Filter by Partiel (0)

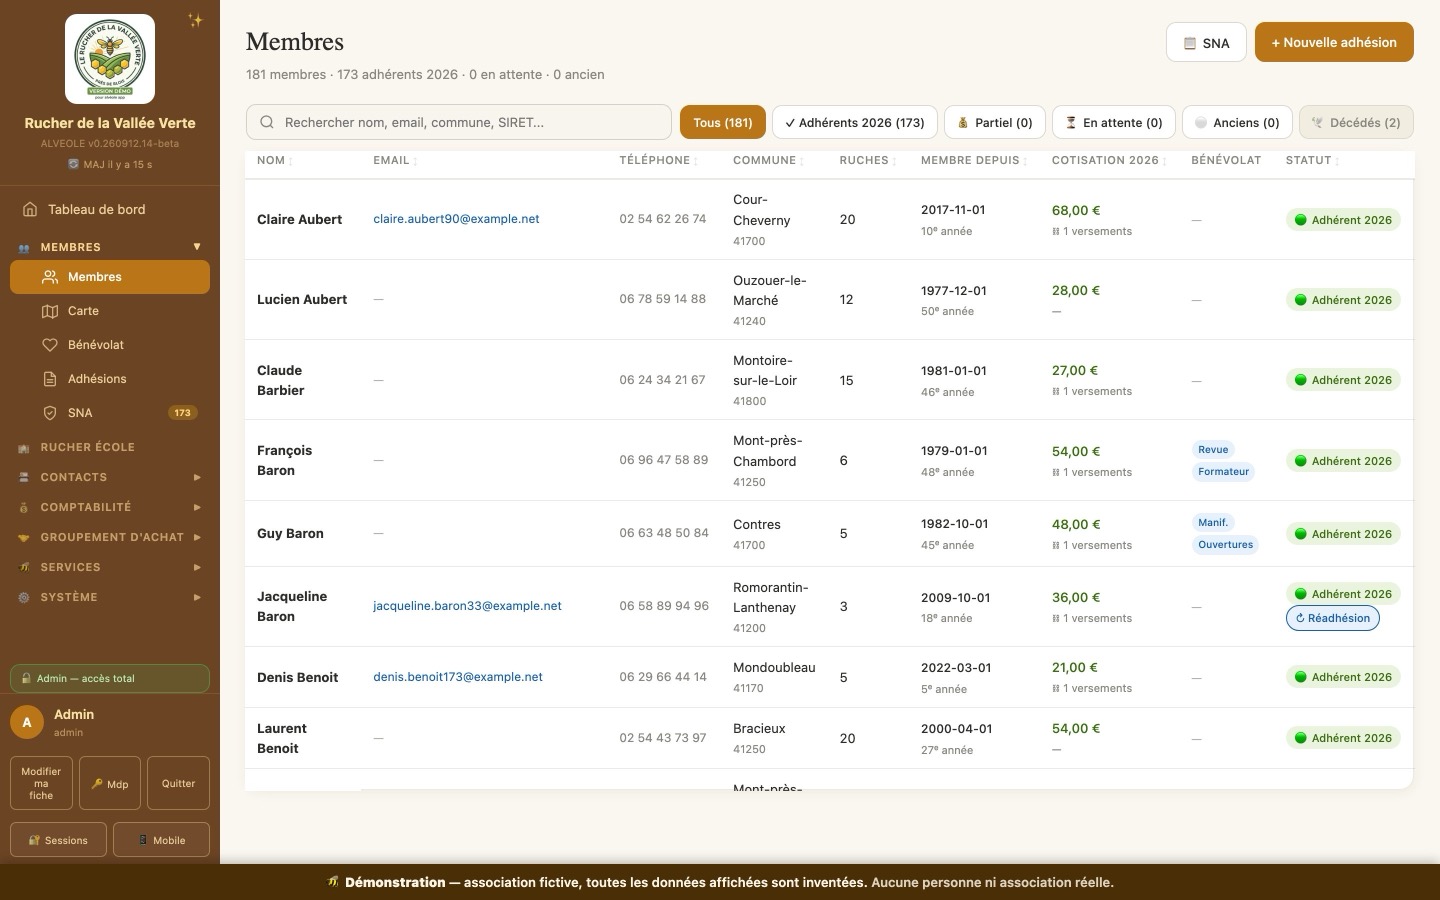pos(994,122)
